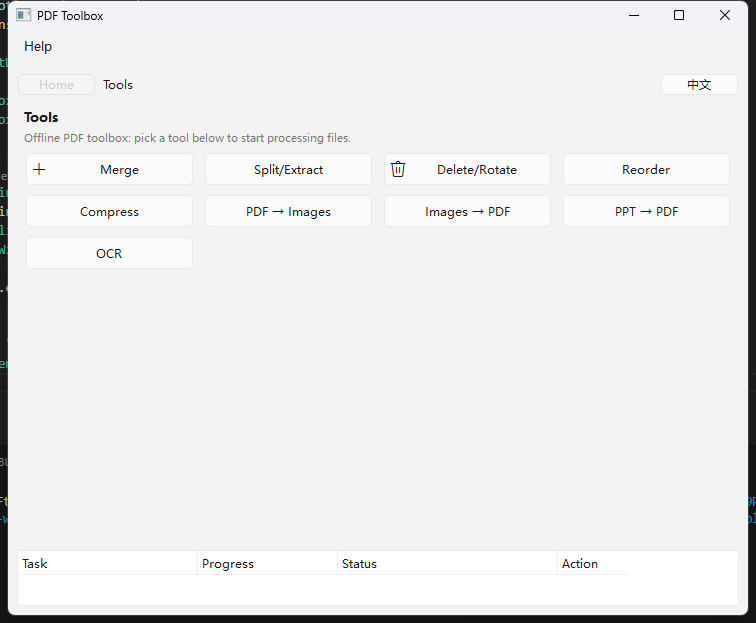Click the Action column header
Screen dimensions: 756x623
(593, 563)
